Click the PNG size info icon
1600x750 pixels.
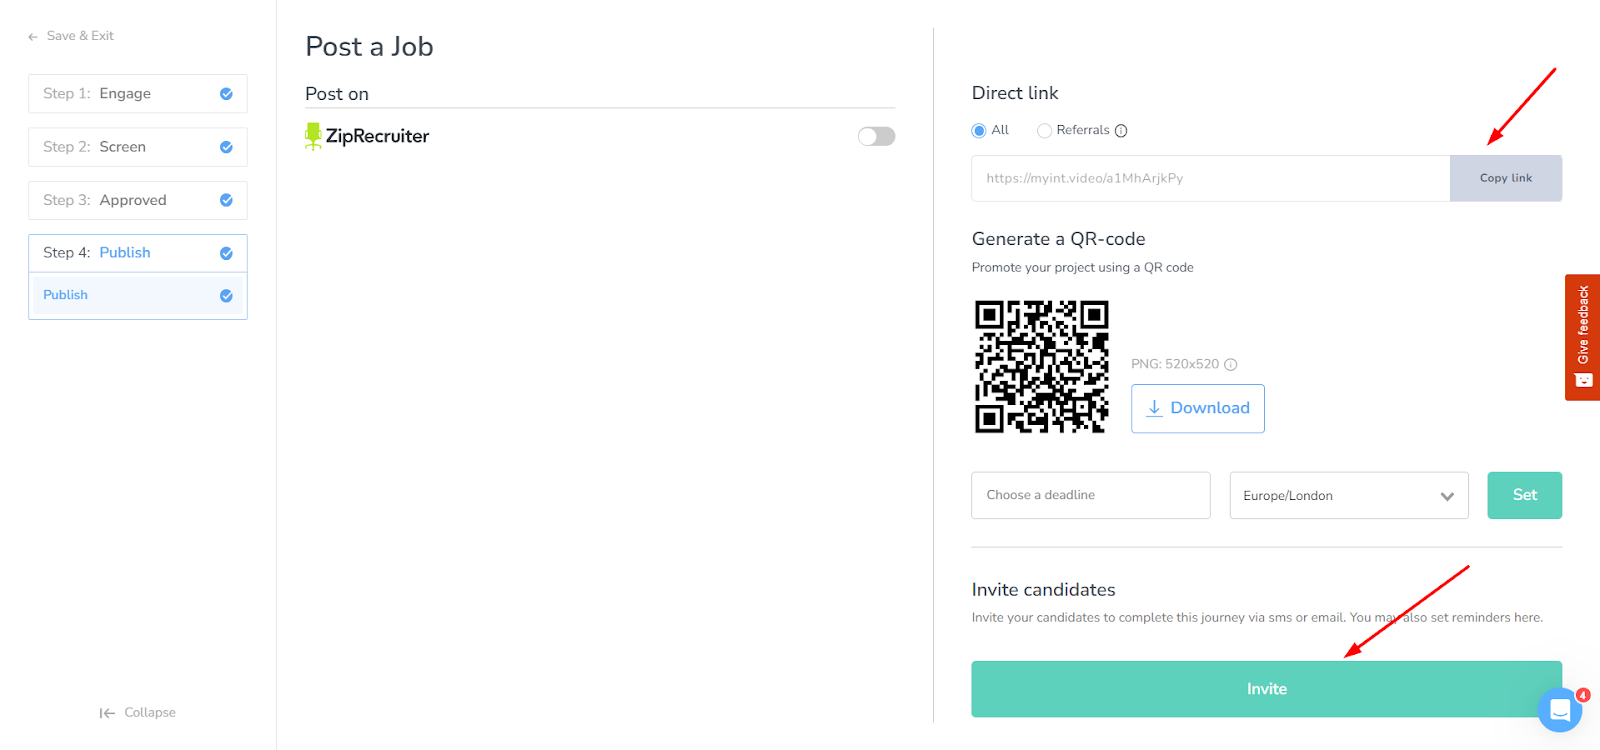pos(1231,365)
